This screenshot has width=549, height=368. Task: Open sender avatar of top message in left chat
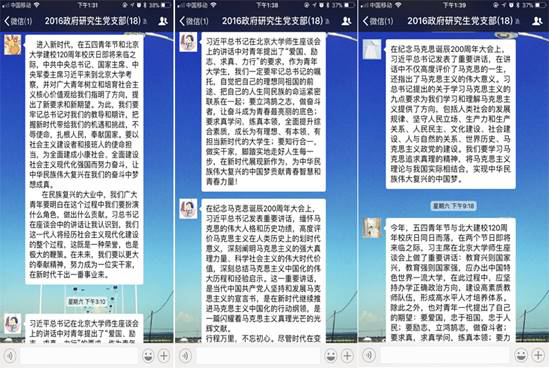(x=13, y=45)
